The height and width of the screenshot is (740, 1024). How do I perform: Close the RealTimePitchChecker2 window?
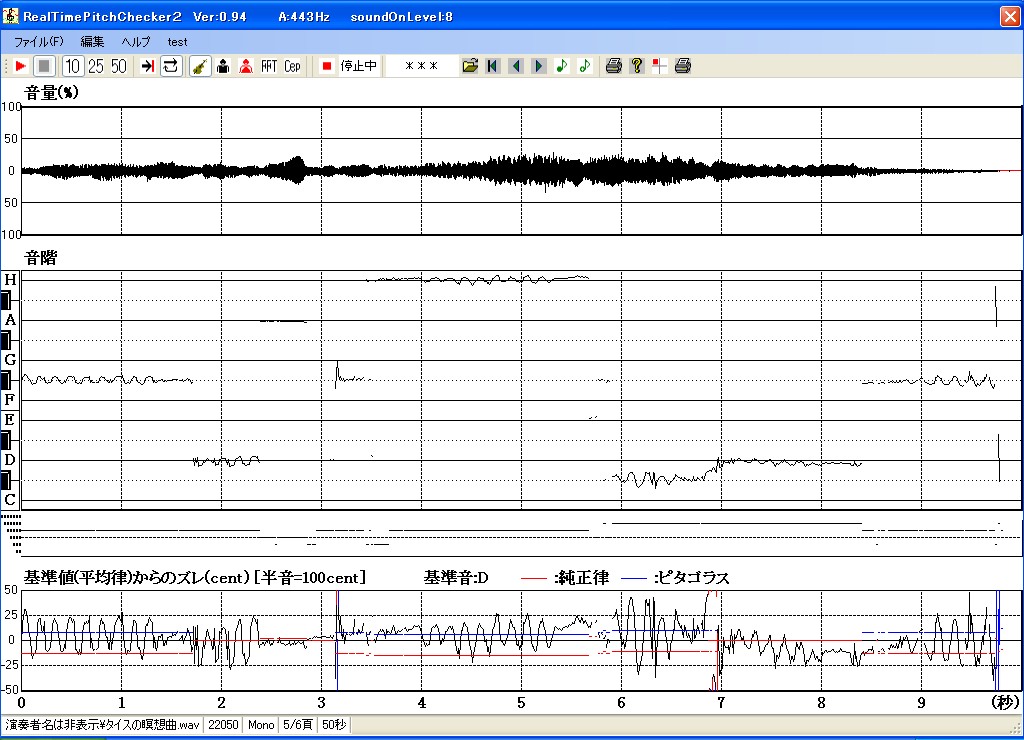tap(1010, 16)
